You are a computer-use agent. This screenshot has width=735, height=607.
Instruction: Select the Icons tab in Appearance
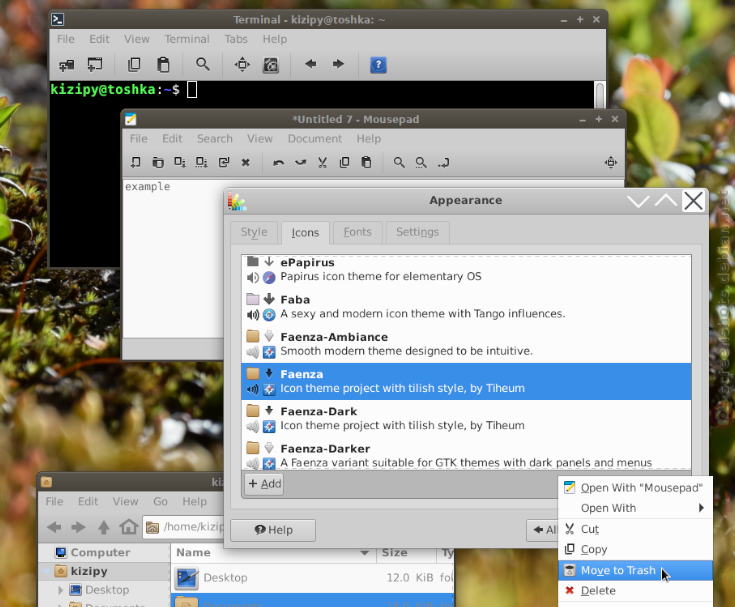(305, 233)
